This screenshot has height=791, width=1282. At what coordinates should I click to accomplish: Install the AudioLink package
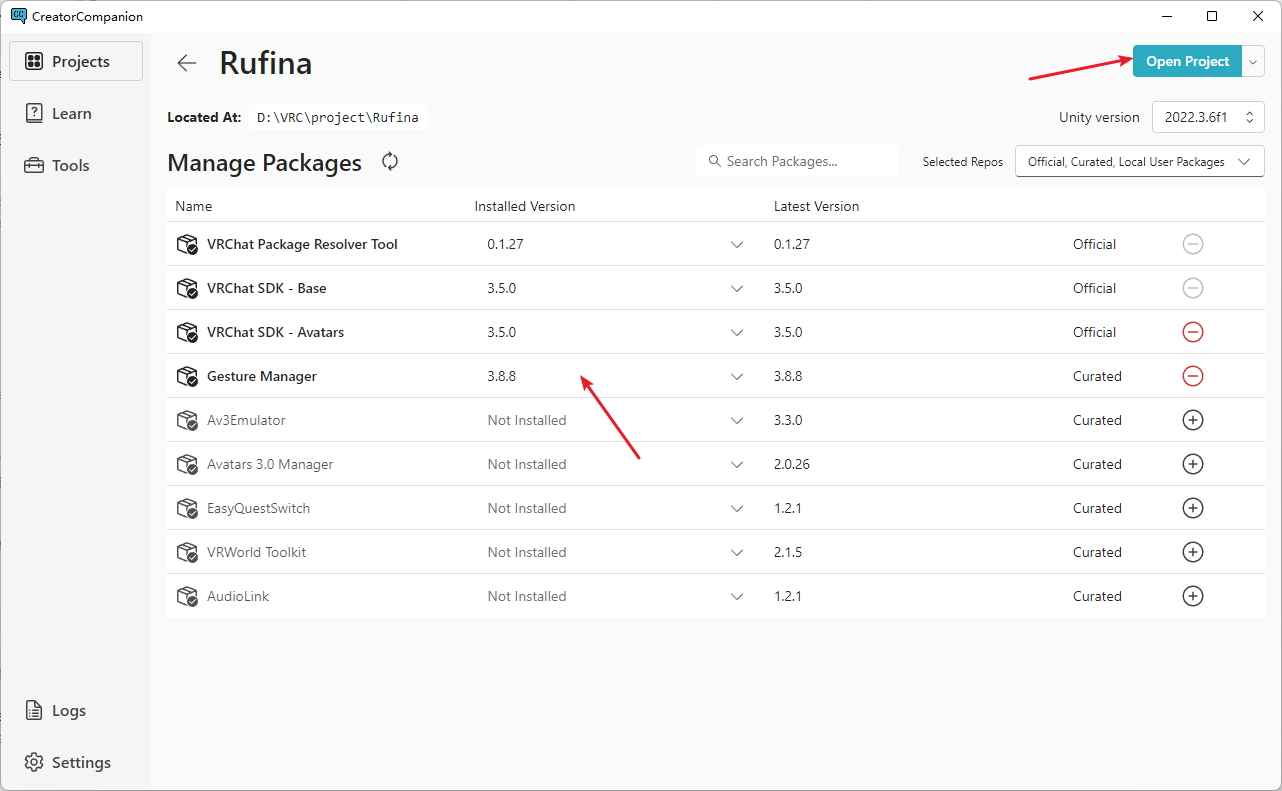click(x=1192, y=596)
